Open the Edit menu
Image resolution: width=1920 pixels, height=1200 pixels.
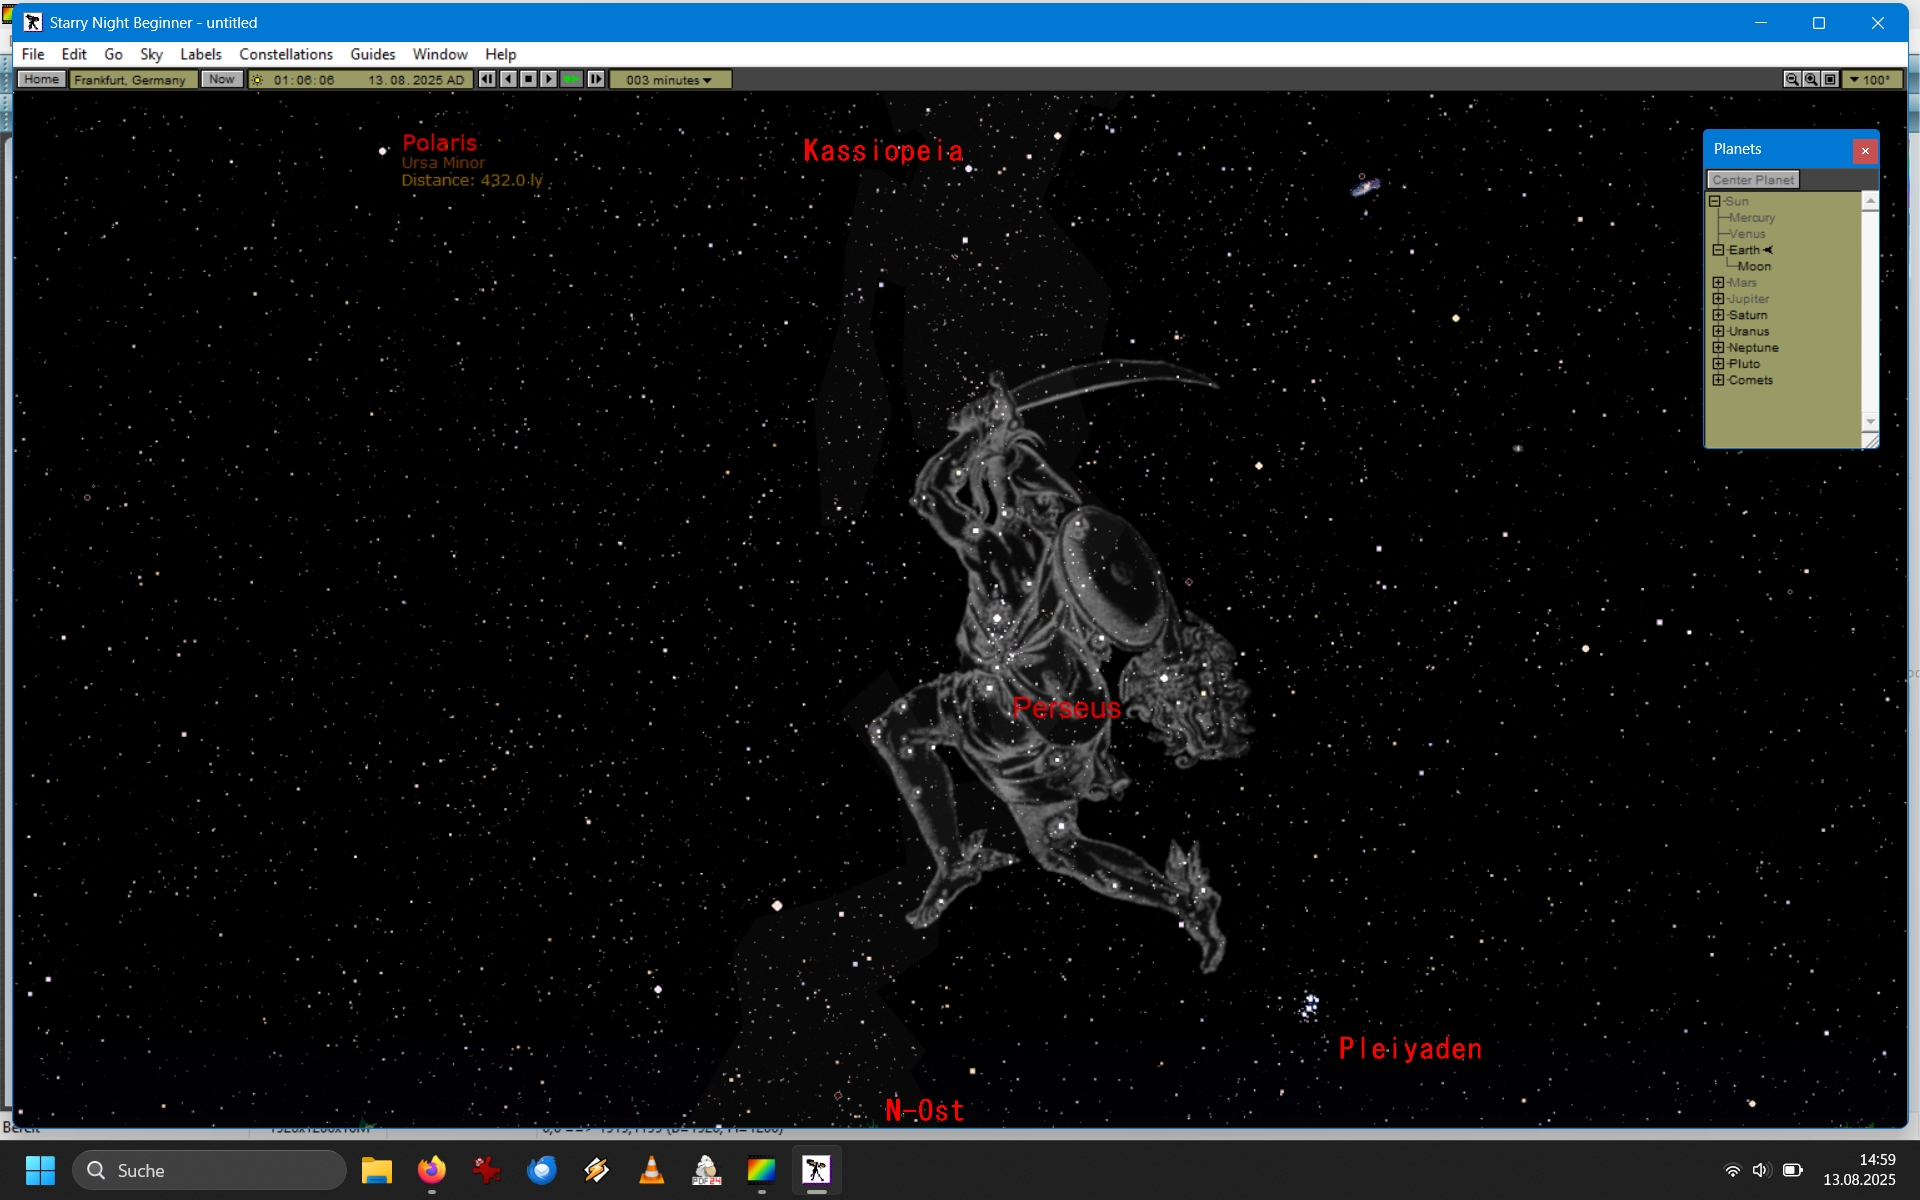click(x=74, y=54)
